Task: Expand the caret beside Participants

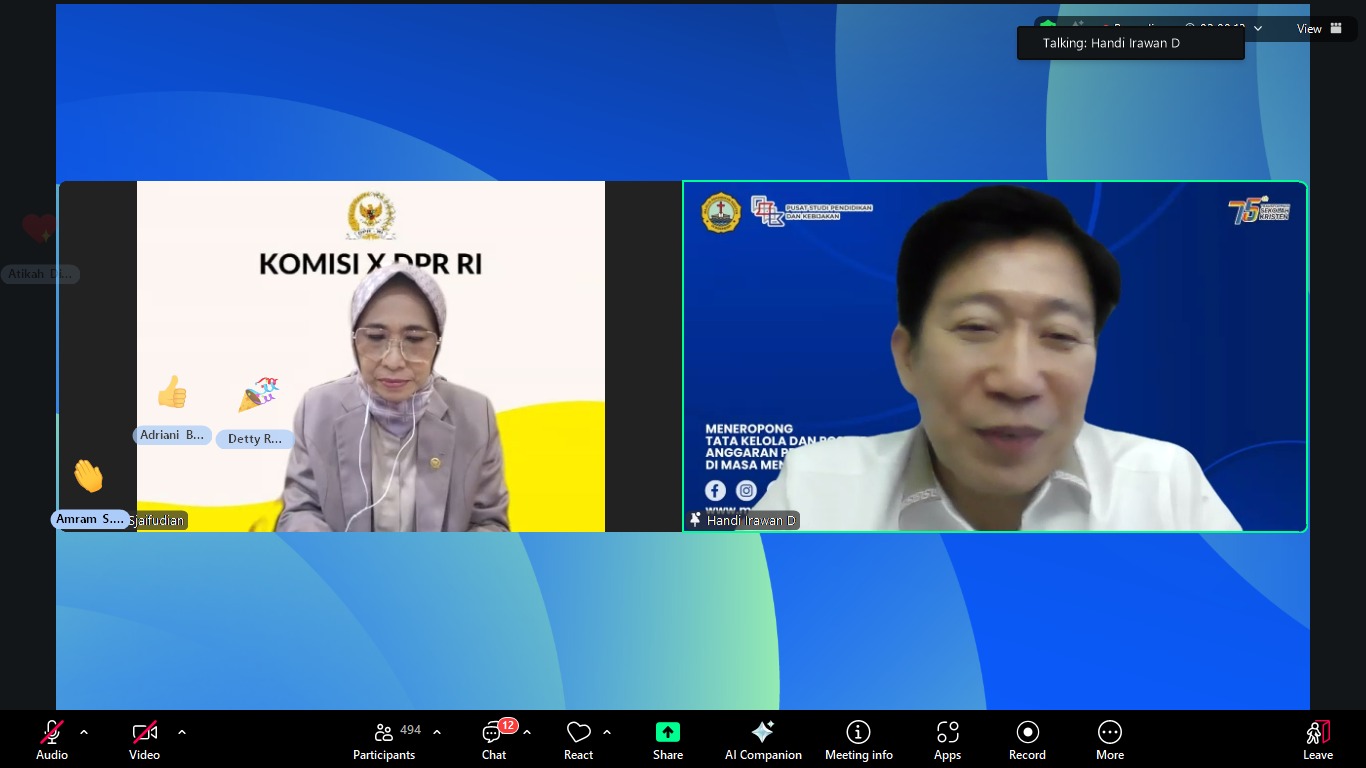Action: (437, 732)
